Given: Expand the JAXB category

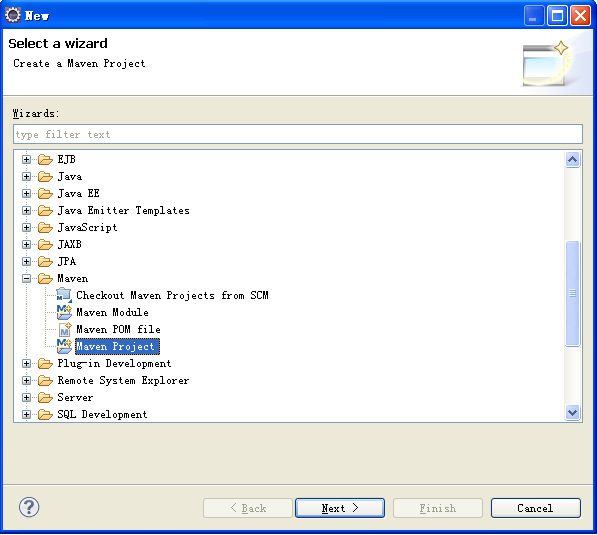Looking at the screenshot, I should pyautogui.click(x=26, y=244).
